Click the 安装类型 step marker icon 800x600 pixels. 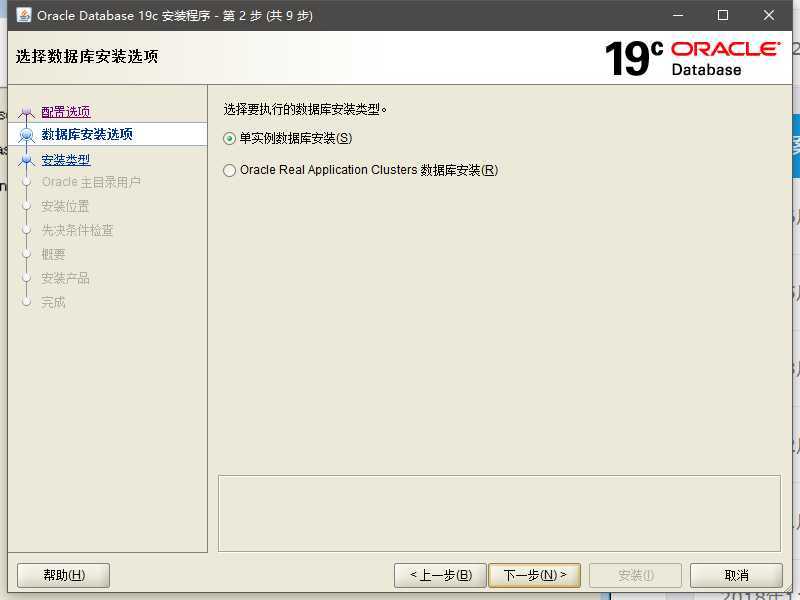point(27,160)
